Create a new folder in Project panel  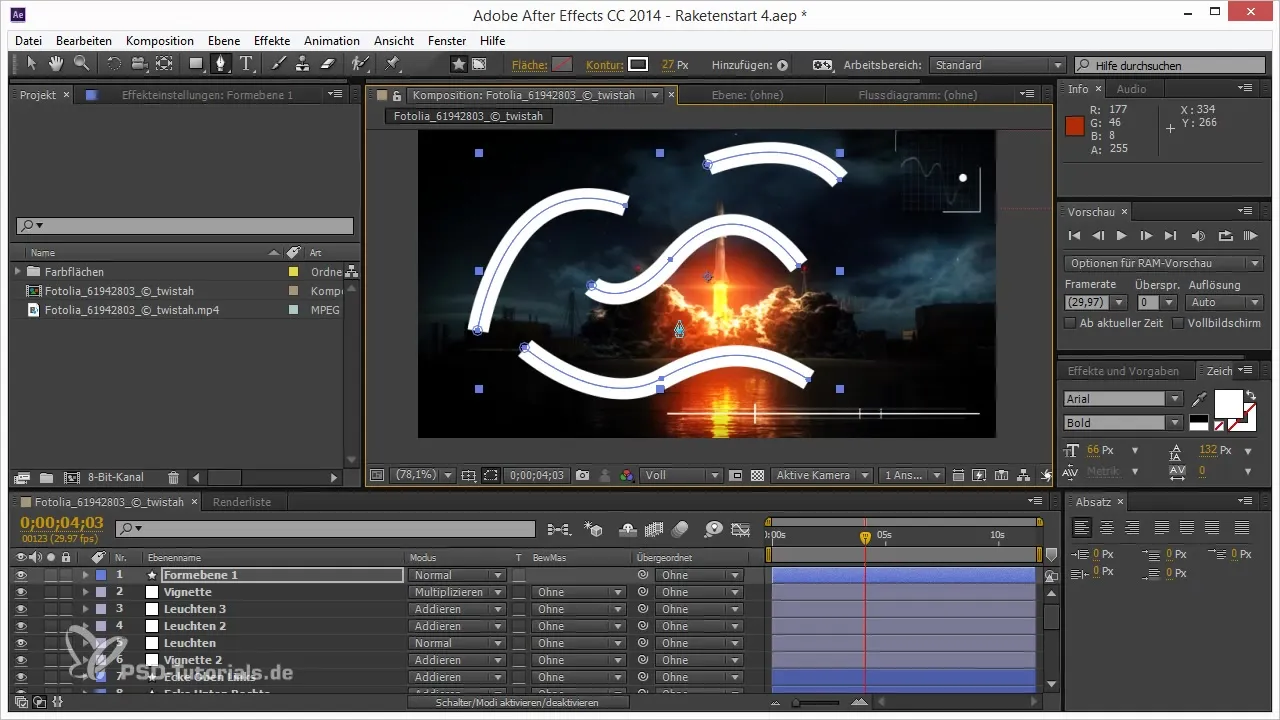click(47, 478)
